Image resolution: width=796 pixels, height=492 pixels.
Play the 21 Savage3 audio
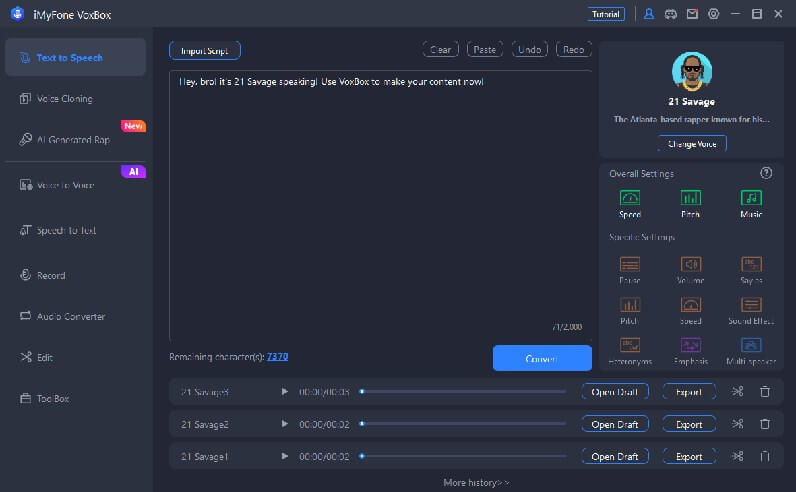[284, 391]
